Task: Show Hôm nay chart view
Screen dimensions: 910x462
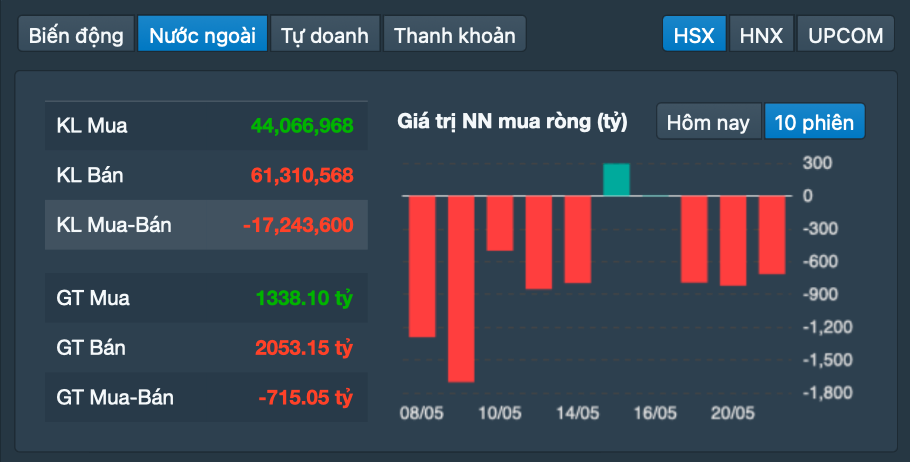Action: (708, 122)
